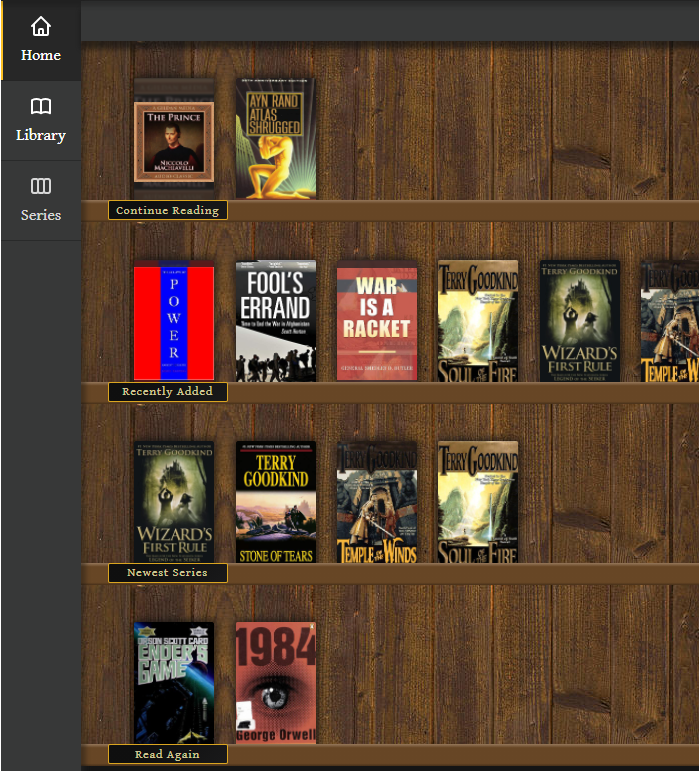Screen dimensions: 699x771
Task: Click the Library open-book icon
Action: click(x=41, y=106)
